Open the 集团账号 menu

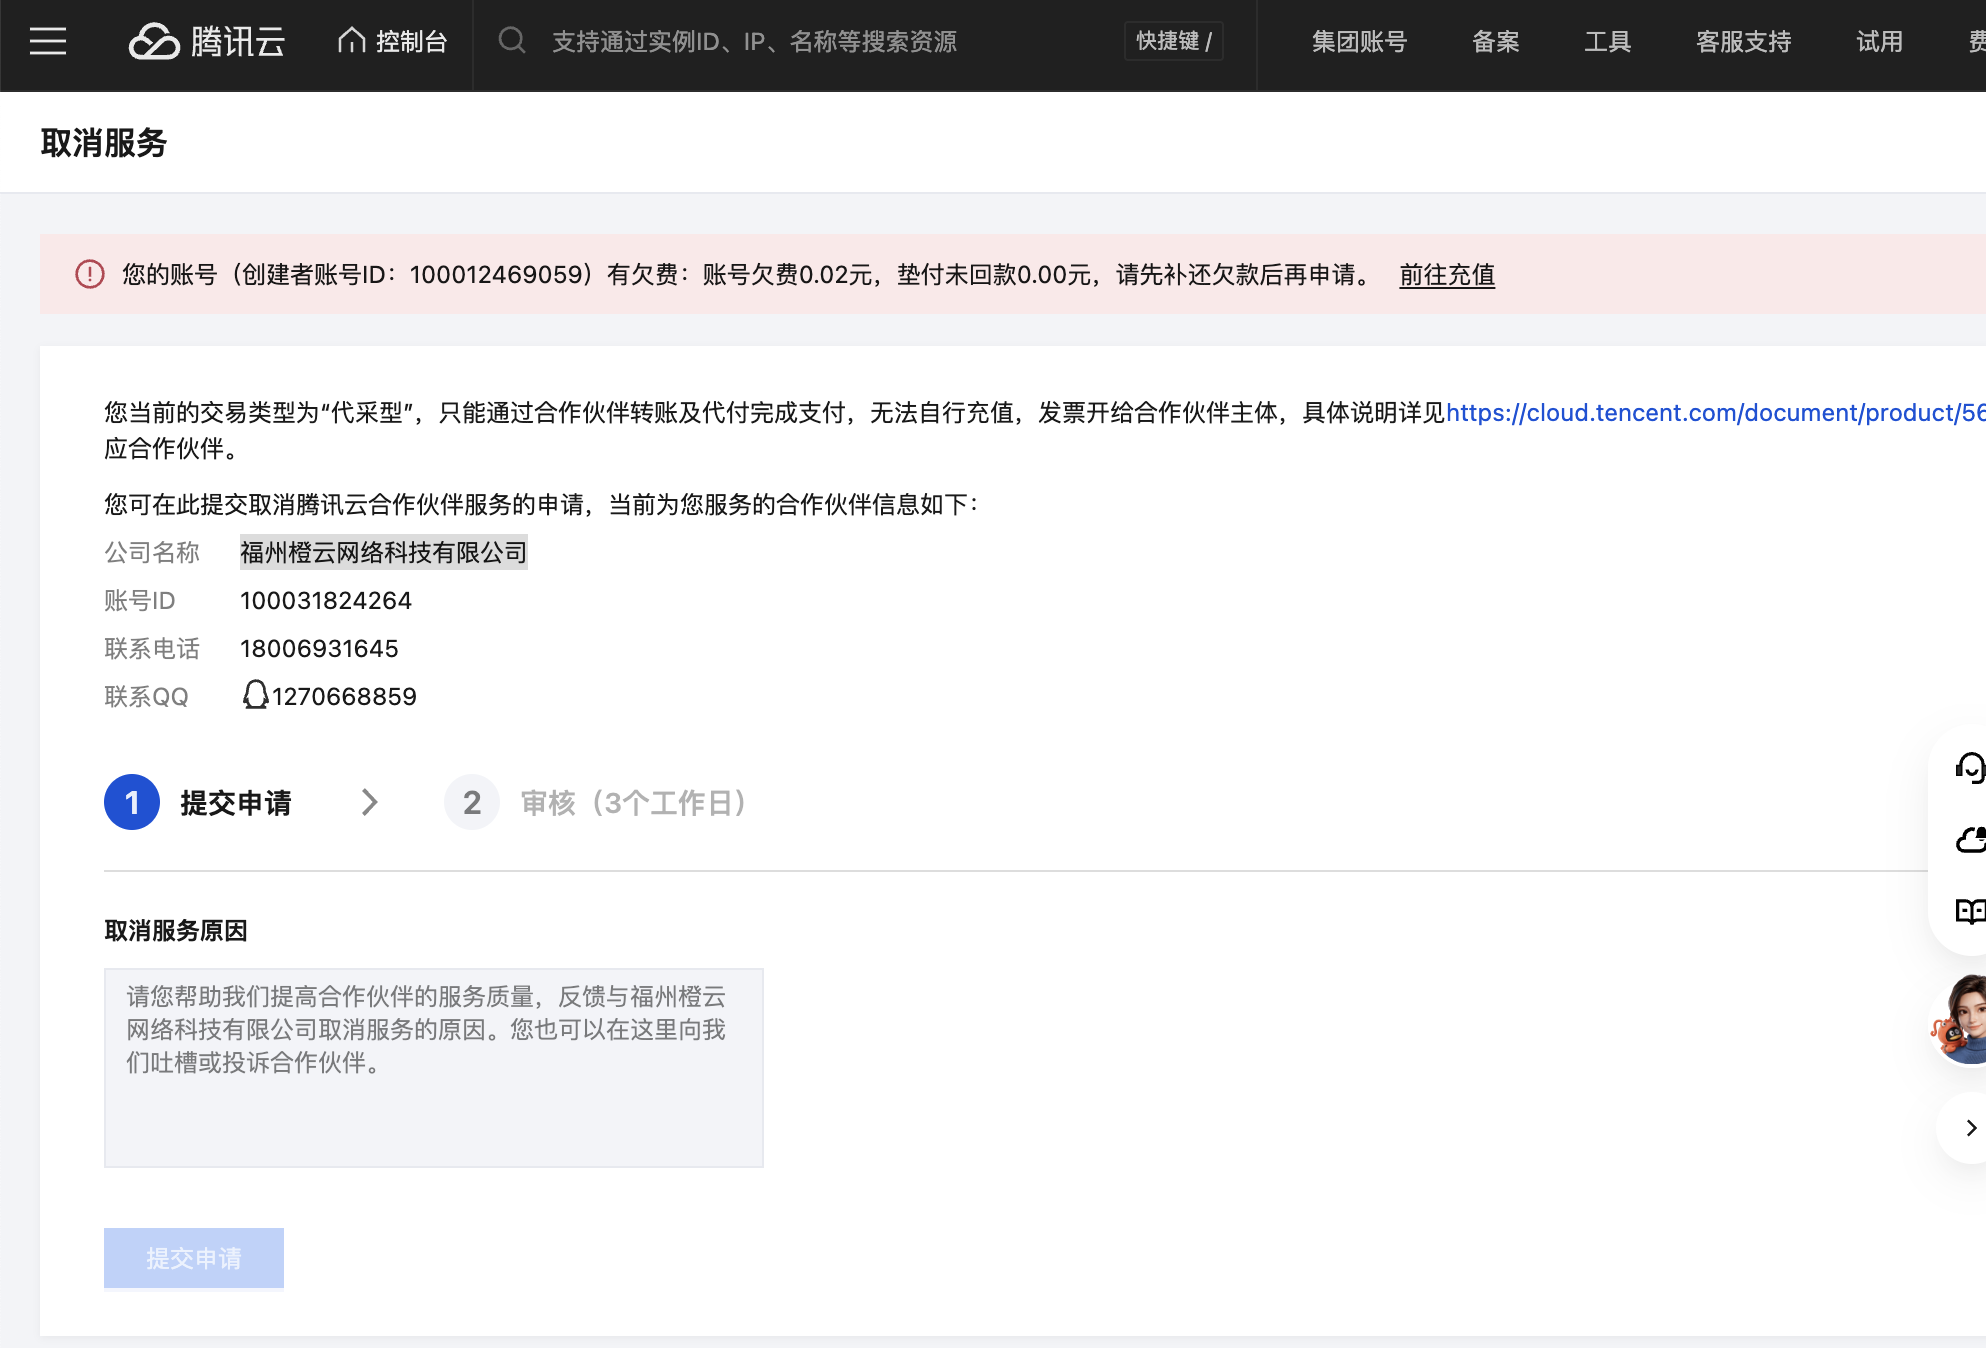1359,41
